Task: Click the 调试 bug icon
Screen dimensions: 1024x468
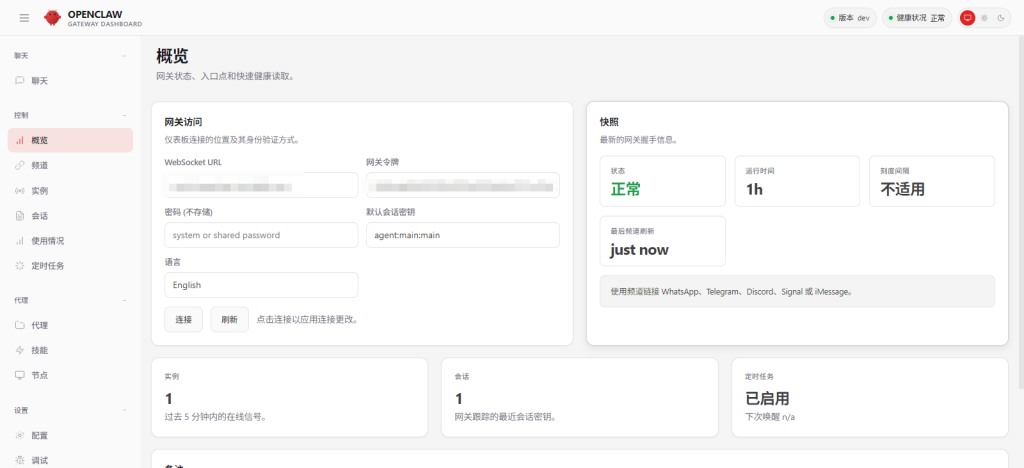Action: (x=20, y=460)
